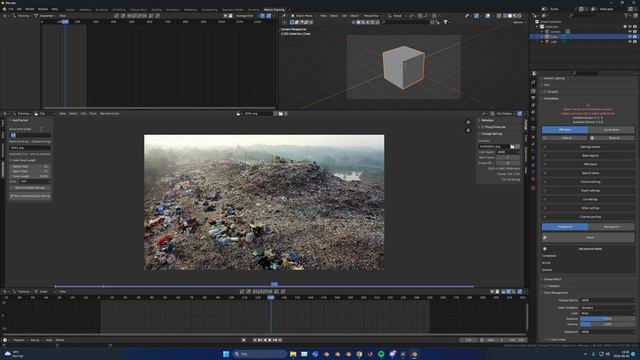
Task: Select the Cycles Bake mode button
Action: tap(611, 130)
